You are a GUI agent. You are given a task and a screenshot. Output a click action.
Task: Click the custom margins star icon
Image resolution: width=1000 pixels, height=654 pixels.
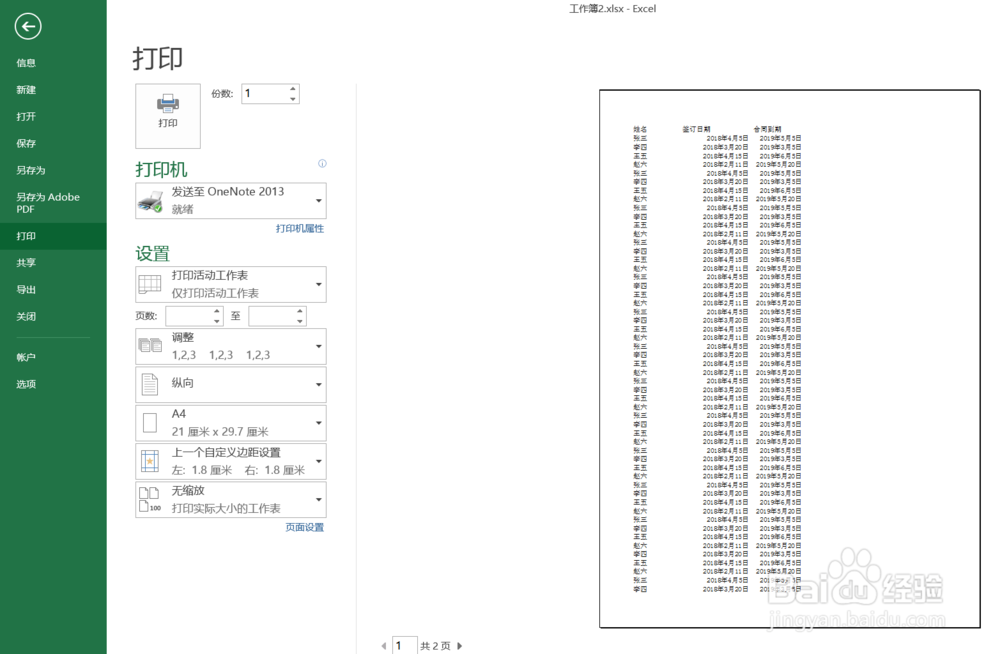click(x=150, y=461)
